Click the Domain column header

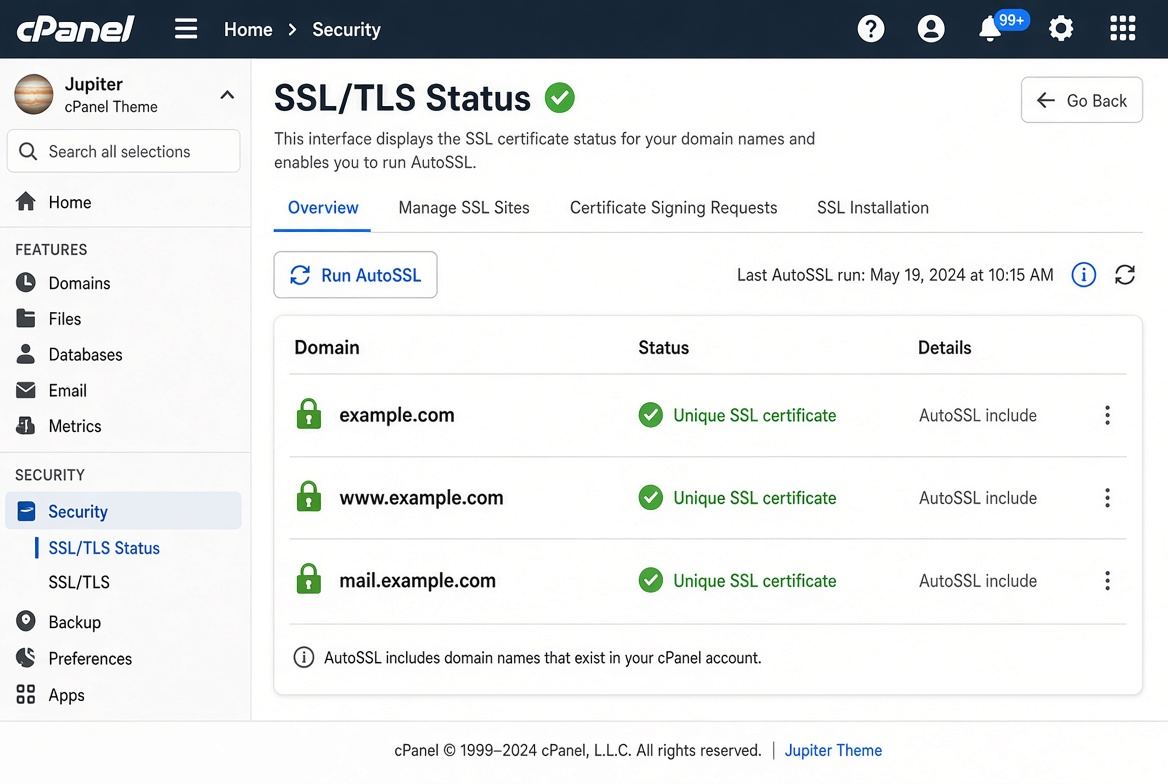[x=327, y=347]
